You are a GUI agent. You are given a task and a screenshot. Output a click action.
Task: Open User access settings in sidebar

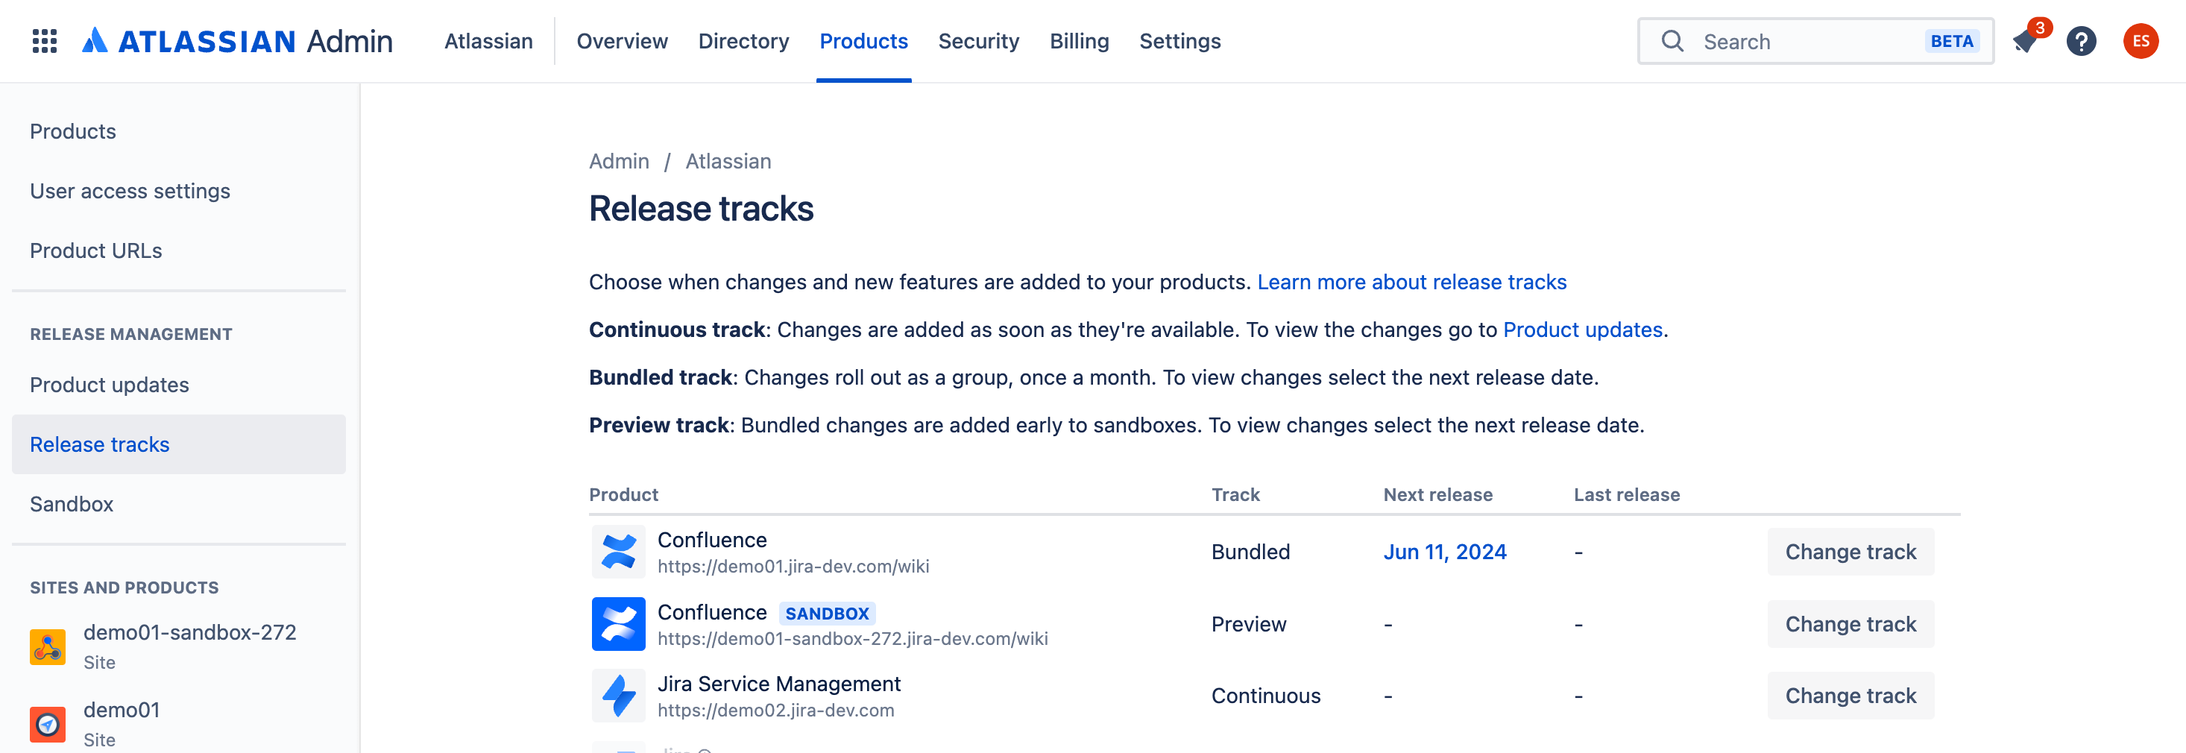pos(179,191)
